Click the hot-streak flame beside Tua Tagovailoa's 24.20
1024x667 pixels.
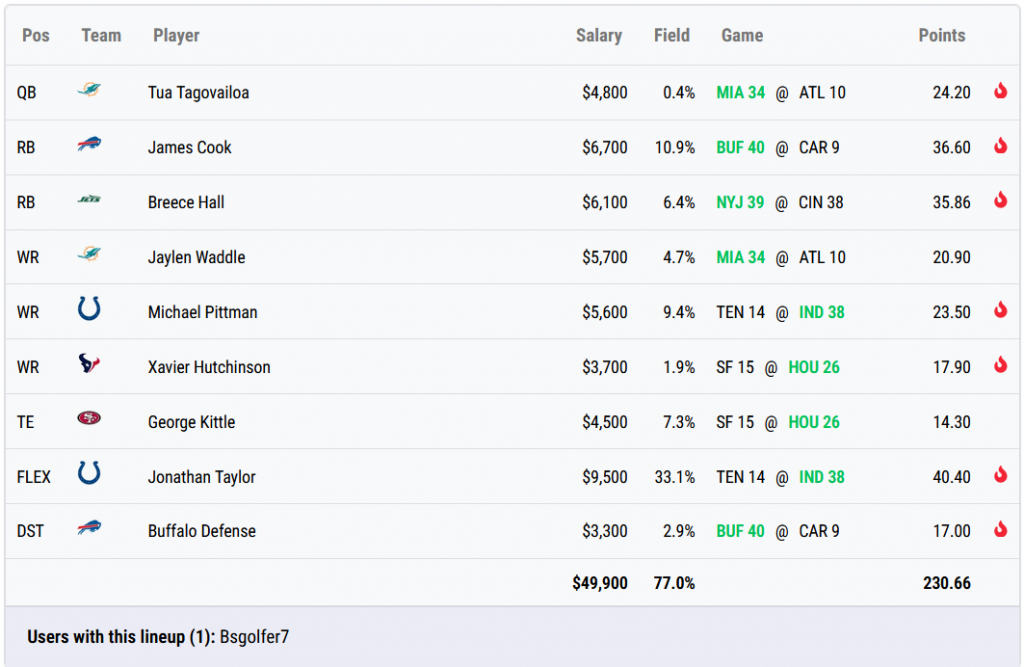tap(1000, 91)
